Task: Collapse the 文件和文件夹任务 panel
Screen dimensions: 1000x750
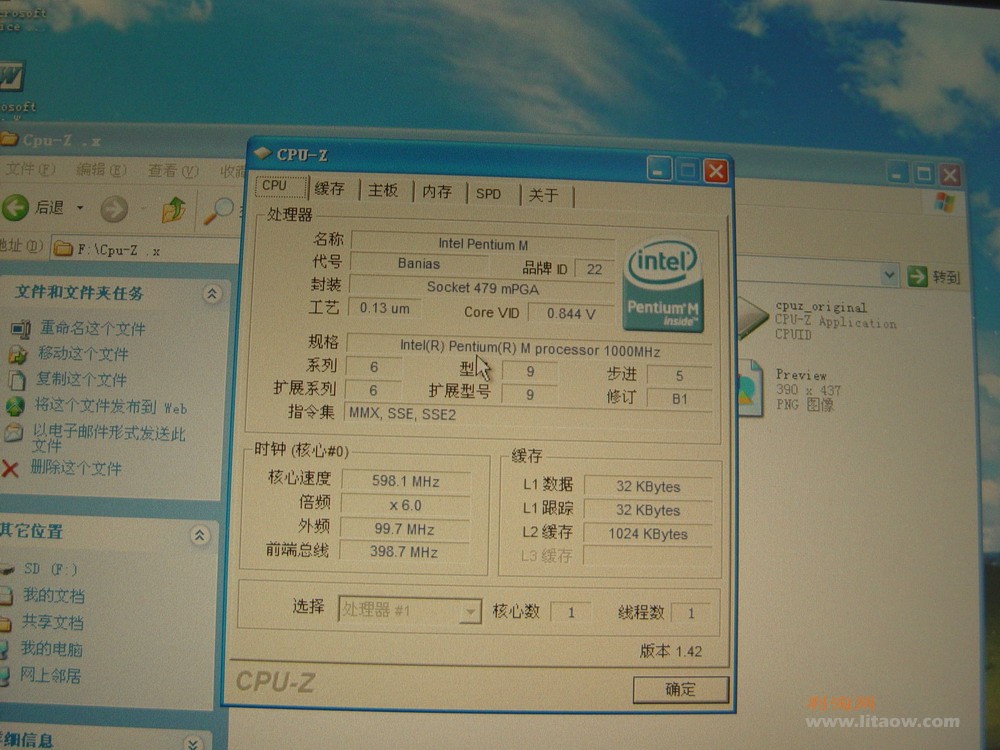Action: [x=212, y=293]
